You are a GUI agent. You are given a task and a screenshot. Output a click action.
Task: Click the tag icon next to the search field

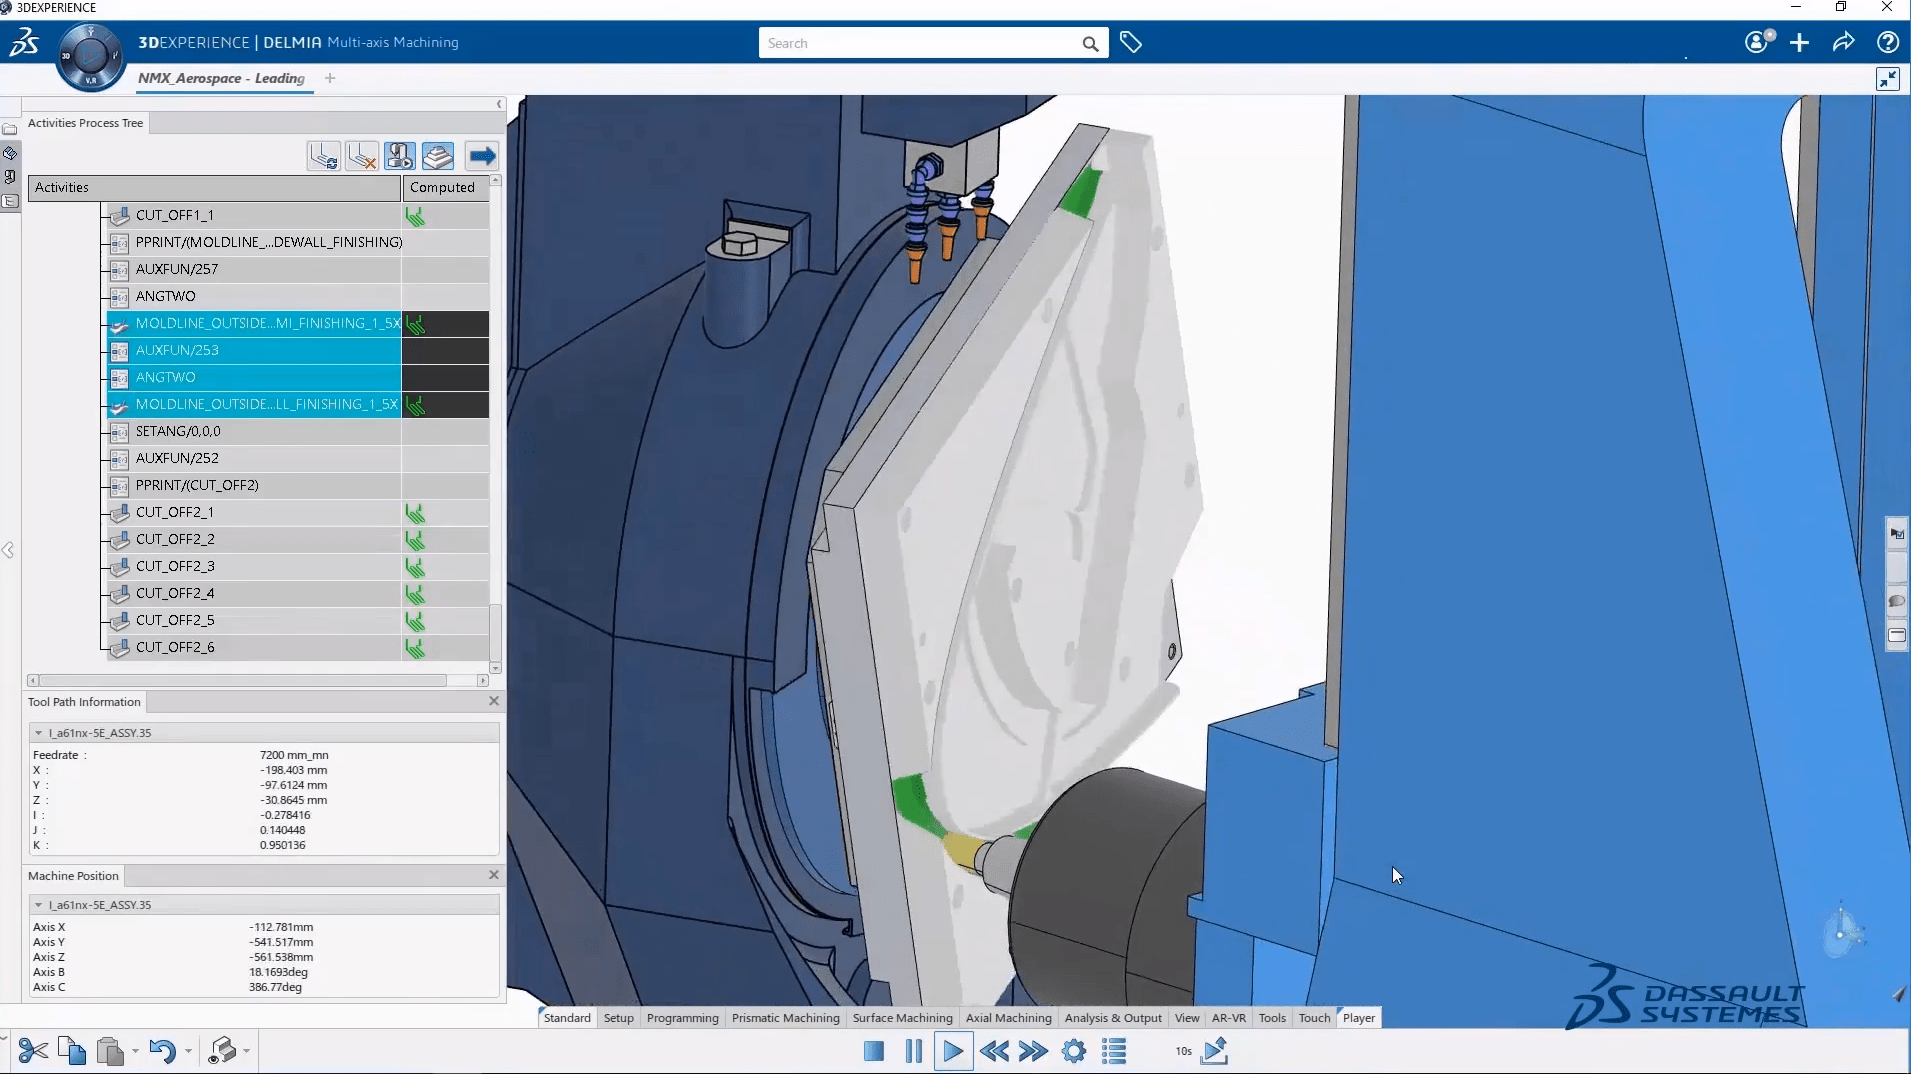1131,43
